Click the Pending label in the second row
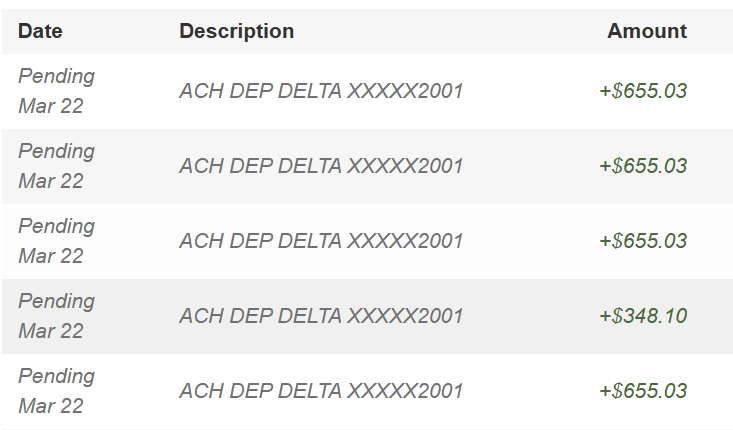Screen dimensions: 733x430 pyautogui.click(x=57, y=151)
